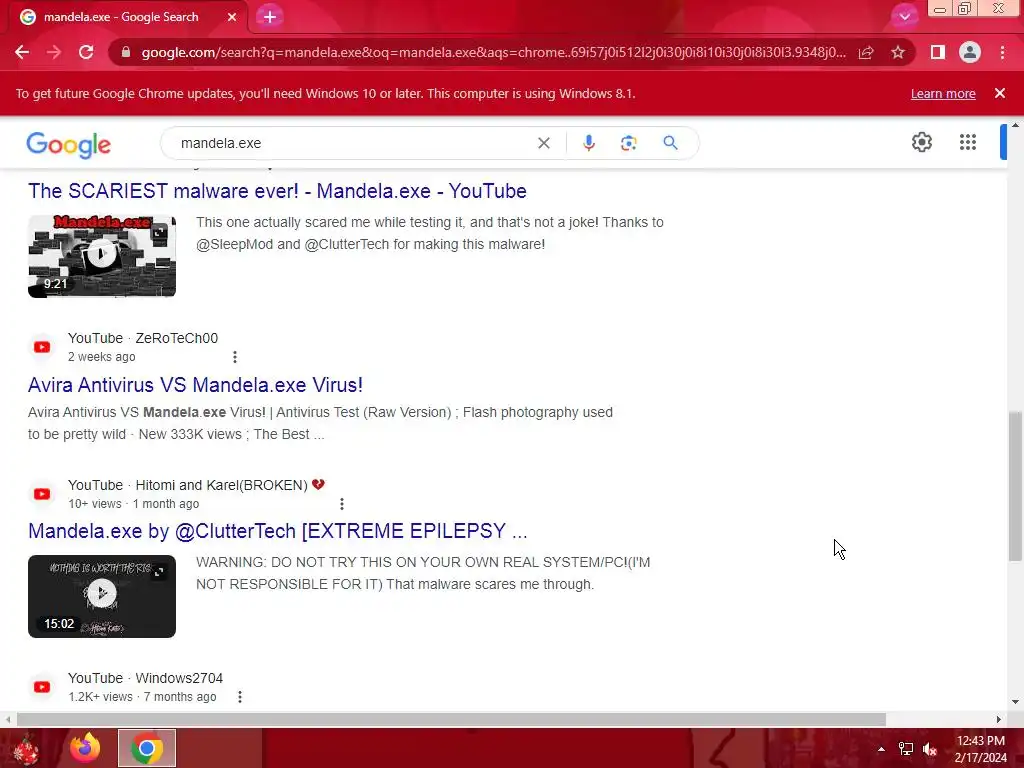Open more options for the Windows2704 result
Screen dimensions: 1024x768
click(240, 697)
